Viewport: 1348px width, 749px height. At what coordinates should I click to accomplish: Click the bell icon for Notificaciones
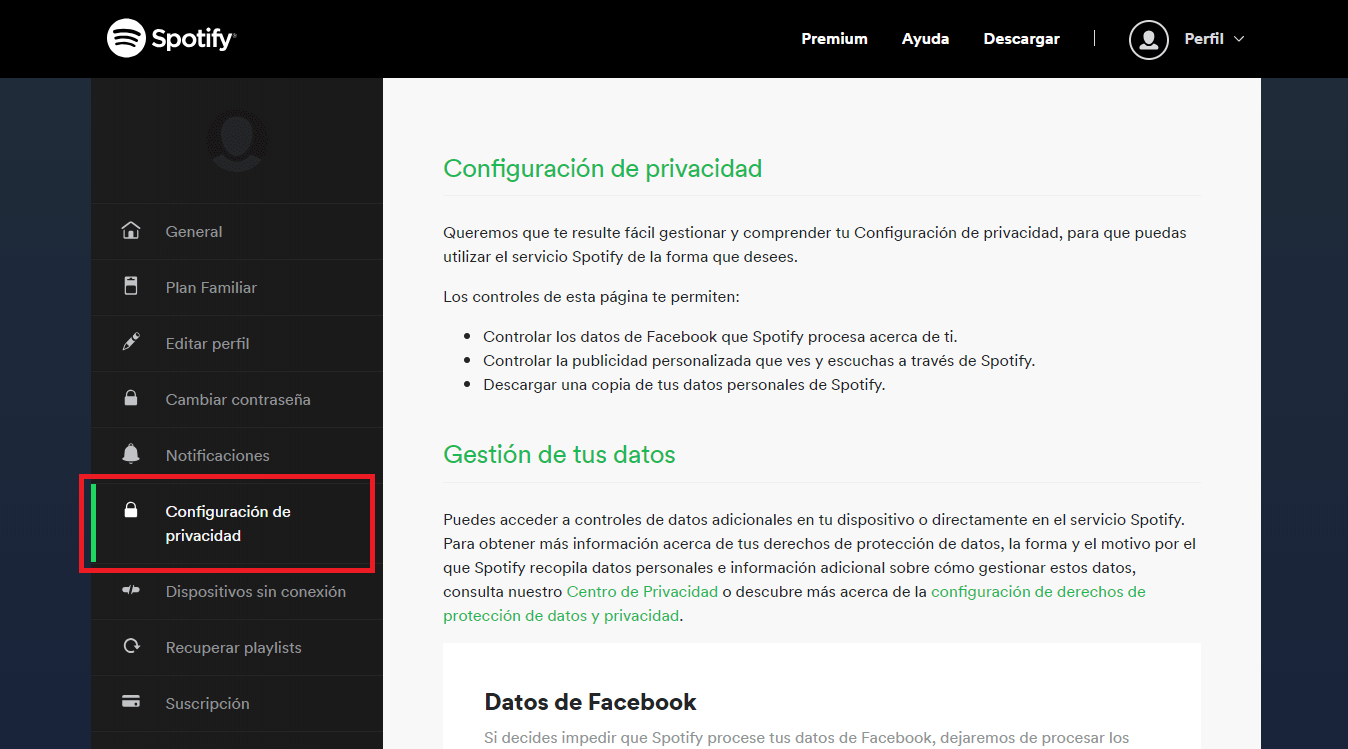131,454
